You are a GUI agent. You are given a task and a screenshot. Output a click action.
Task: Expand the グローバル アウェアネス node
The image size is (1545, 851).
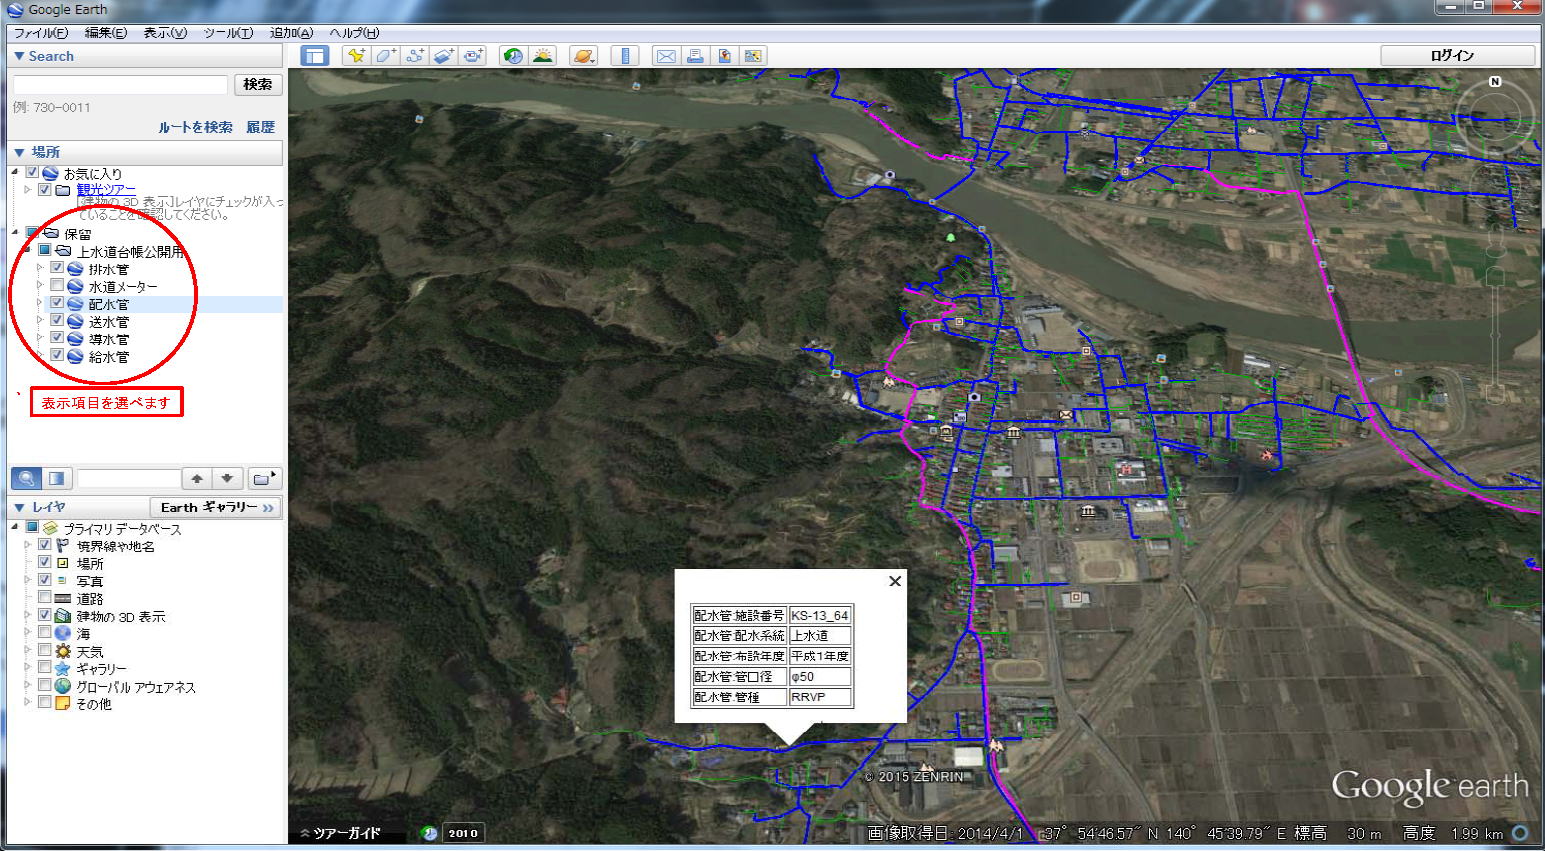28,686
